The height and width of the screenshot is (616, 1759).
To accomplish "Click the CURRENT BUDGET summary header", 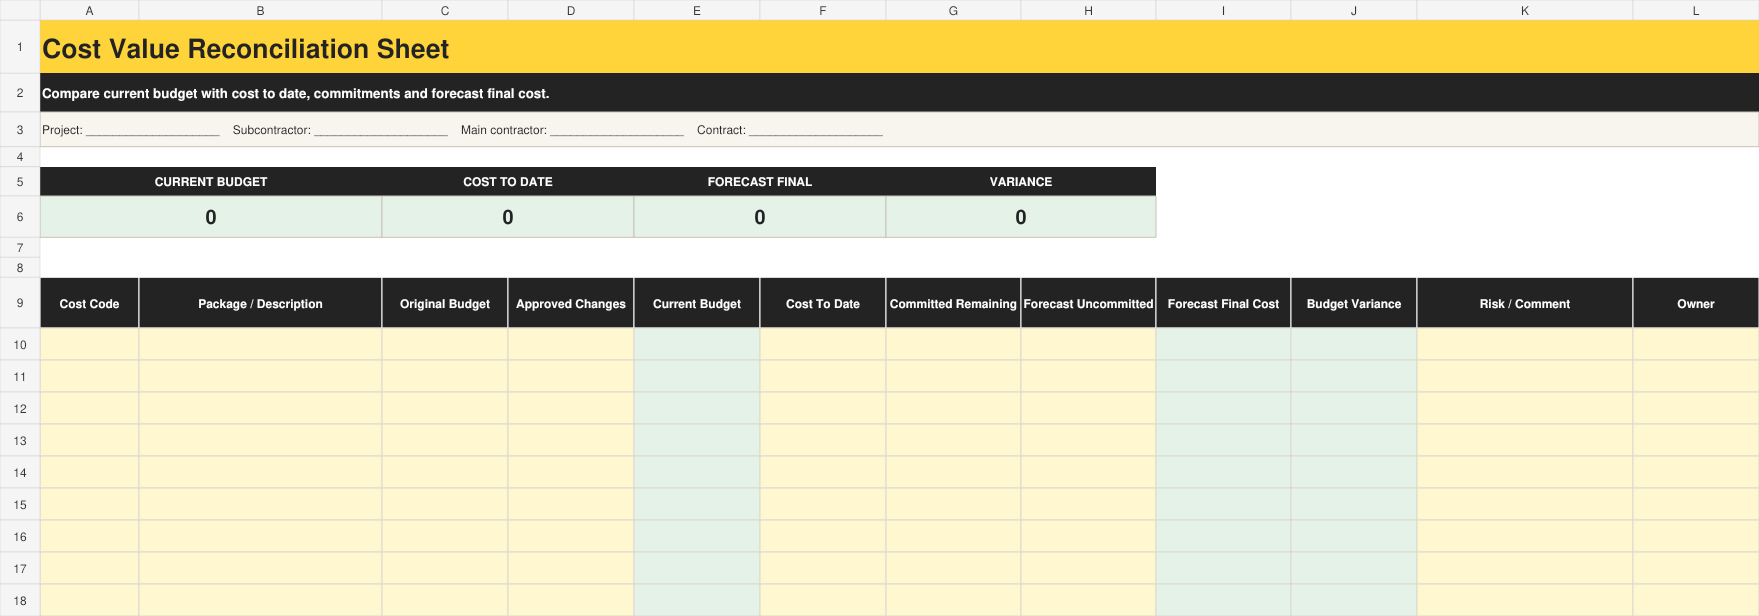I will coord(211,182).
